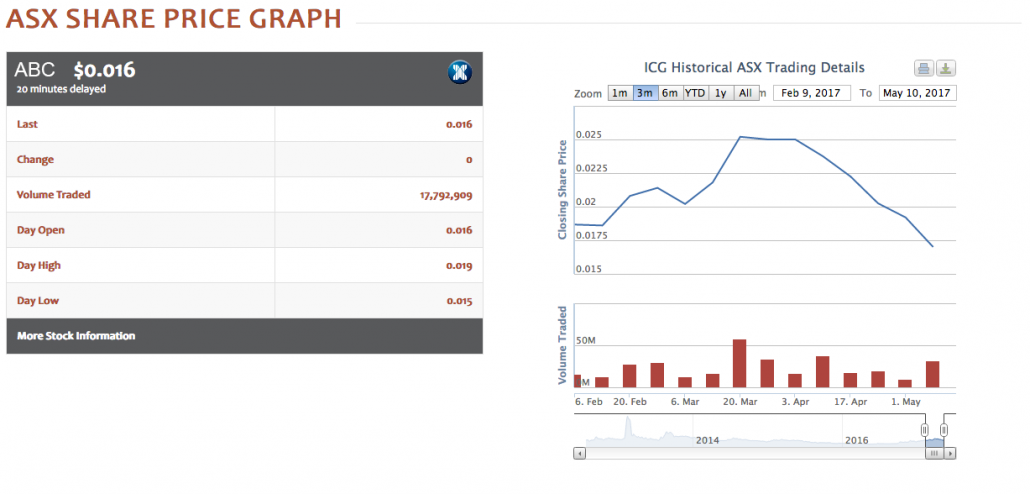Edit the Feb 9, 2017 start date field

tap(812, 93)
